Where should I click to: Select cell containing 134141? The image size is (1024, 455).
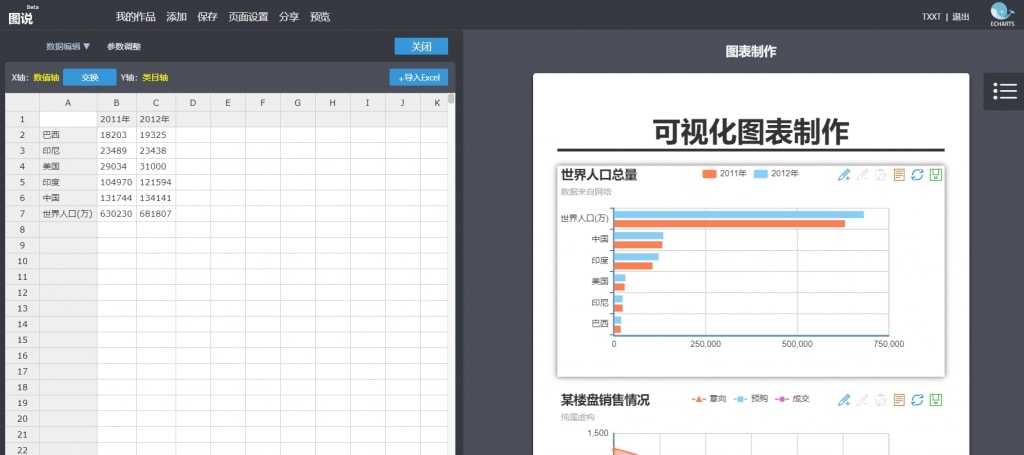pos(155,198)
